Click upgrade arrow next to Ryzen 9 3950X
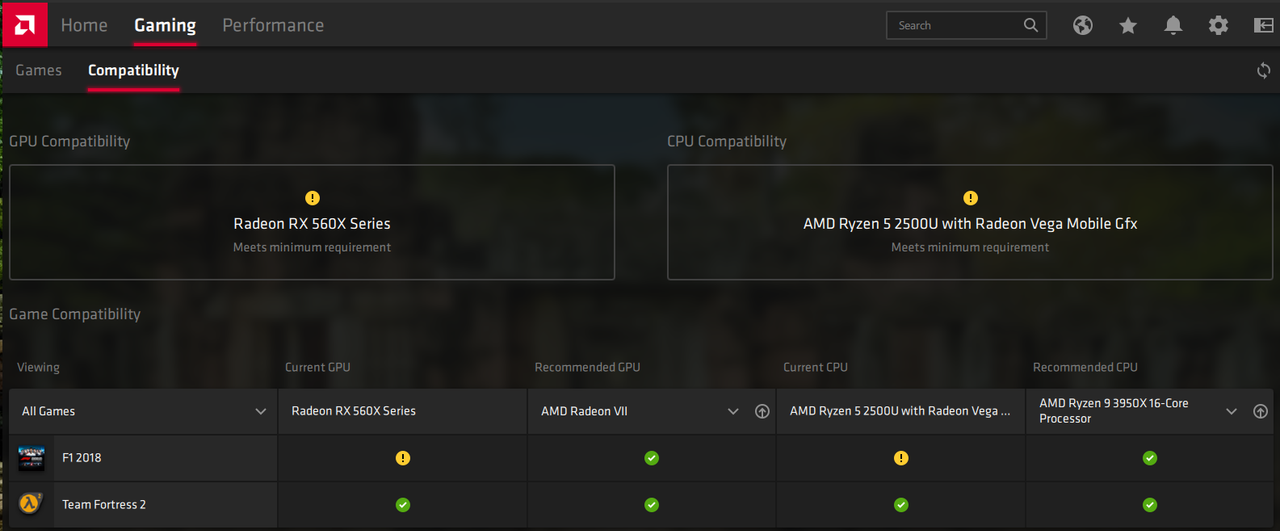Screen dimensions: 1280x531 pos(1260,411)
